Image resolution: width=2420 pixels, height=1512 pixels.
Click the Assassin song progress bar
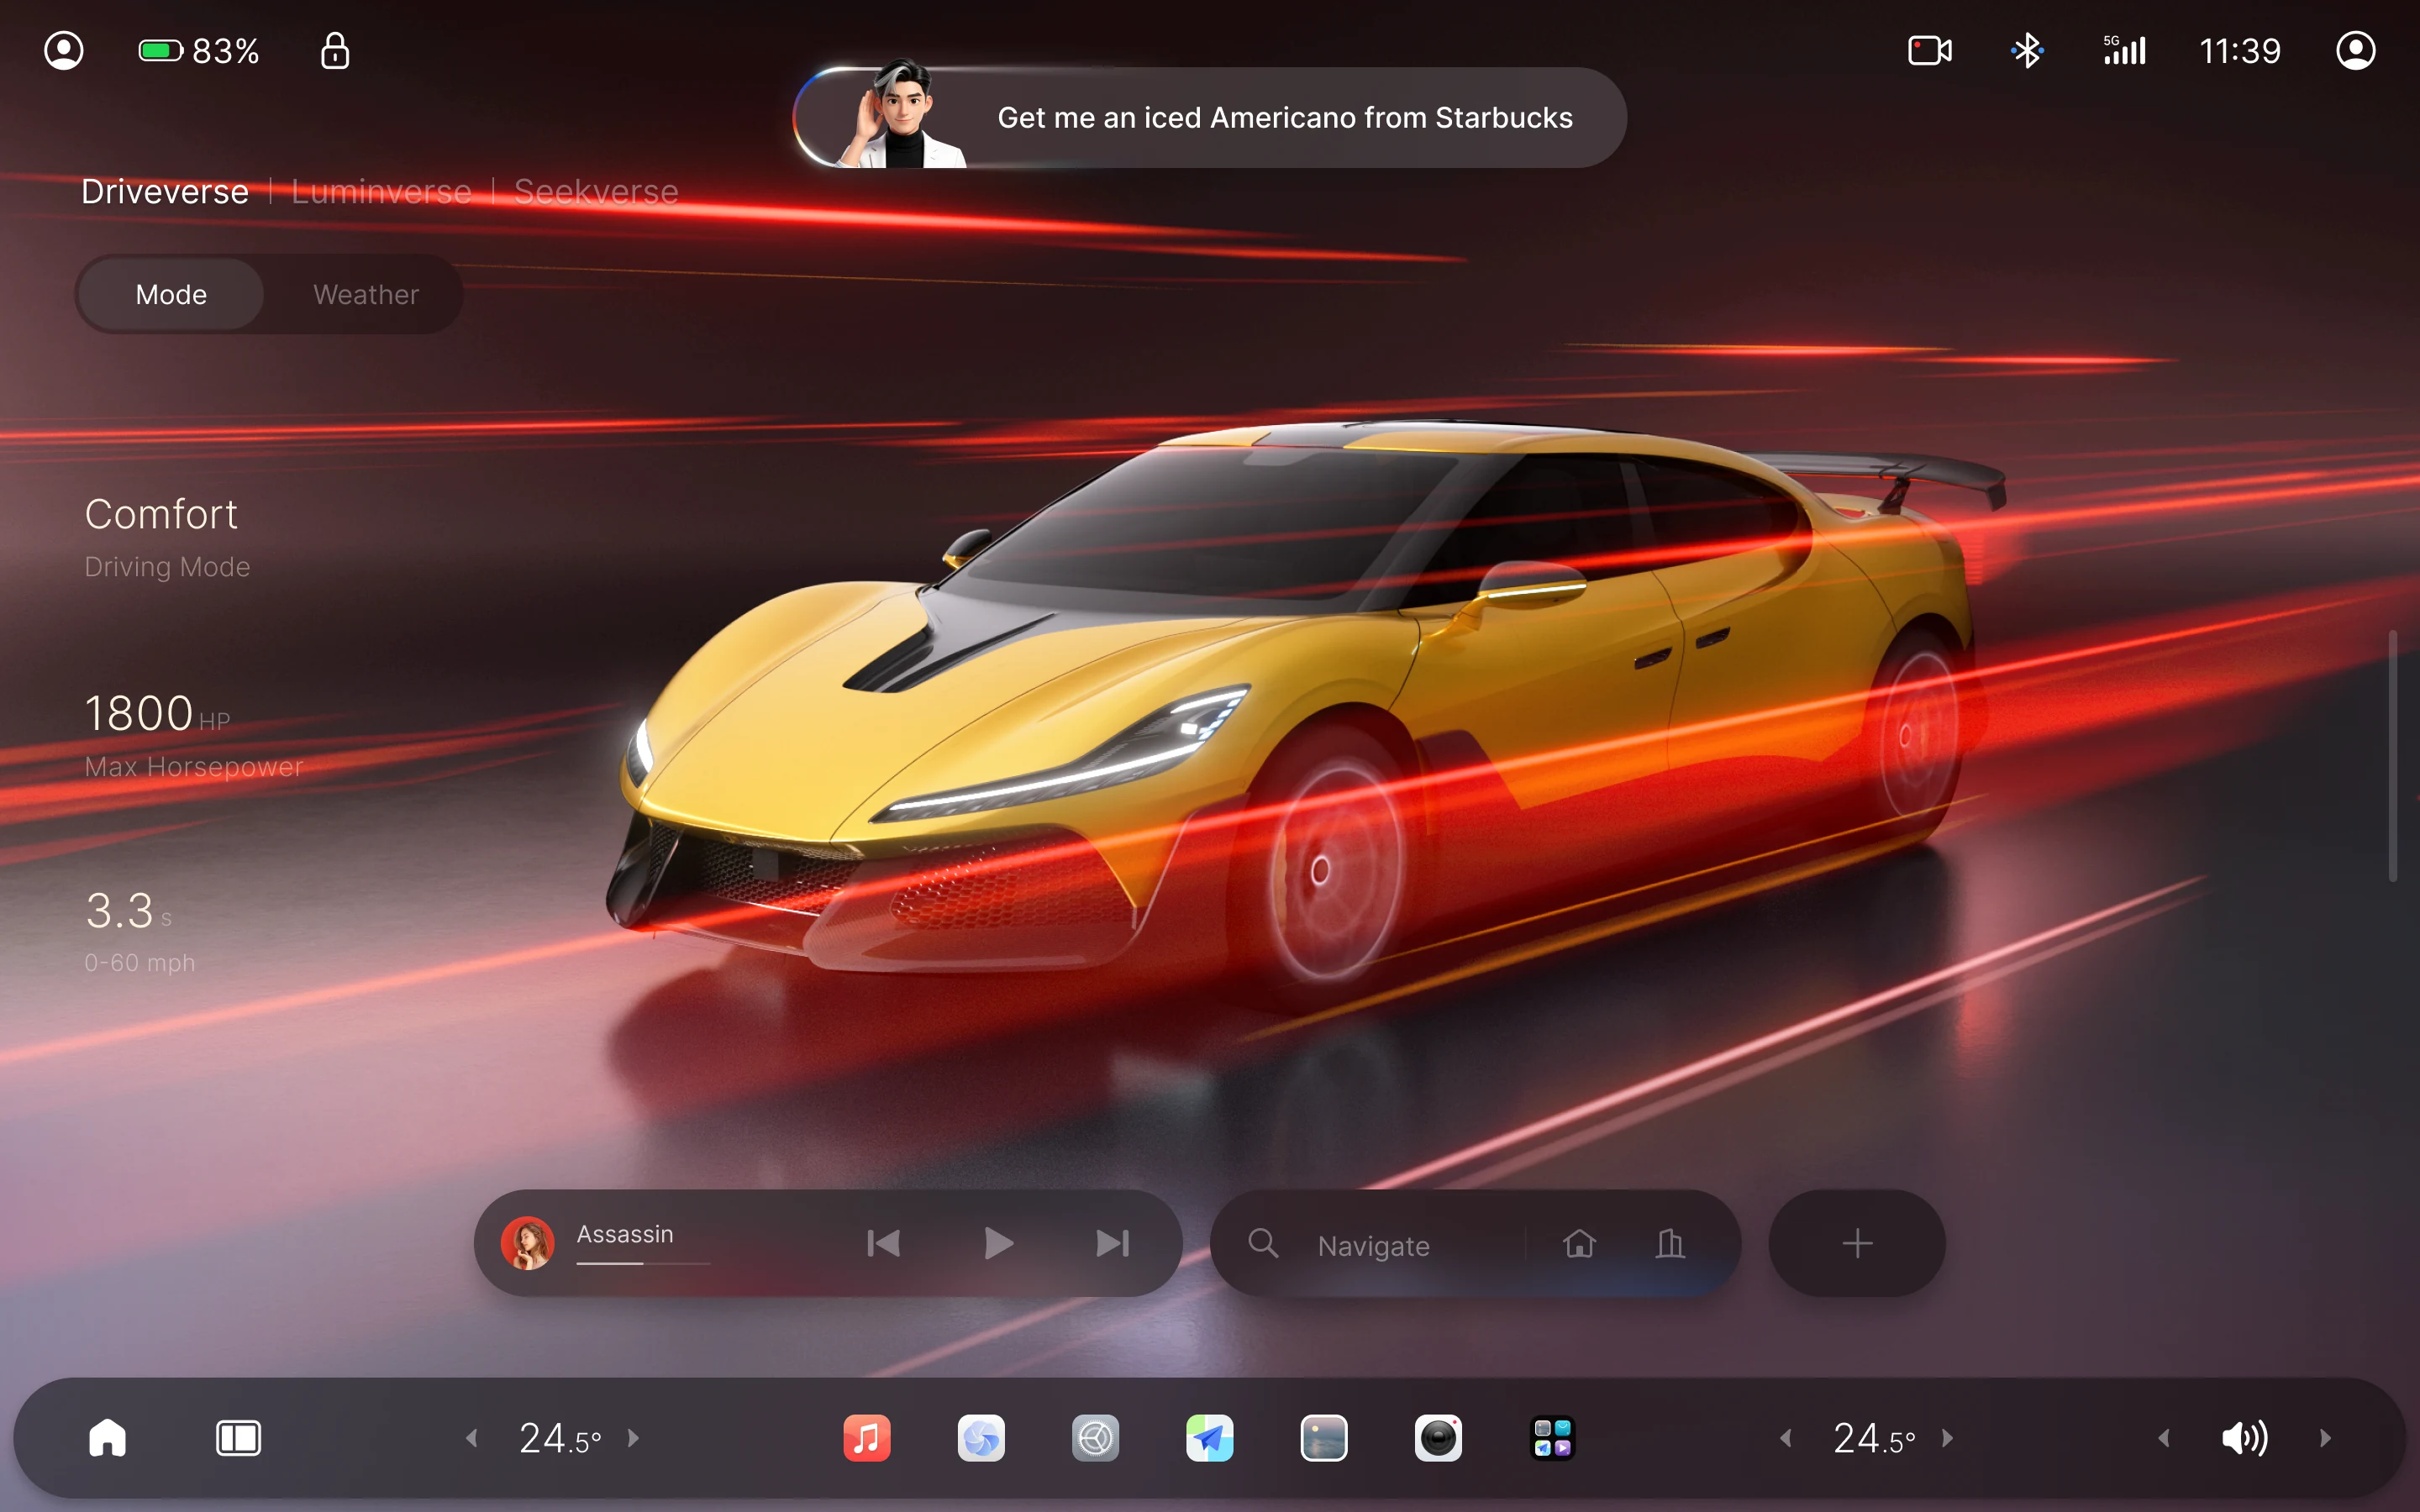tap(643, 1263)
